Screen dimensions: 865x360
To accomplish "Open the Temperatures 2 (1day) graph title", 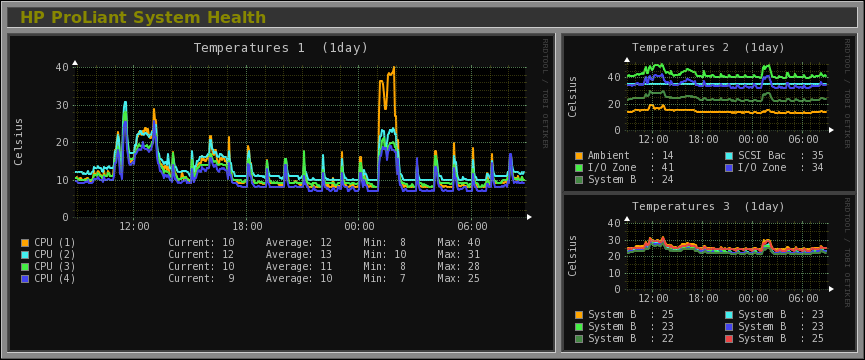I will 708,47.
